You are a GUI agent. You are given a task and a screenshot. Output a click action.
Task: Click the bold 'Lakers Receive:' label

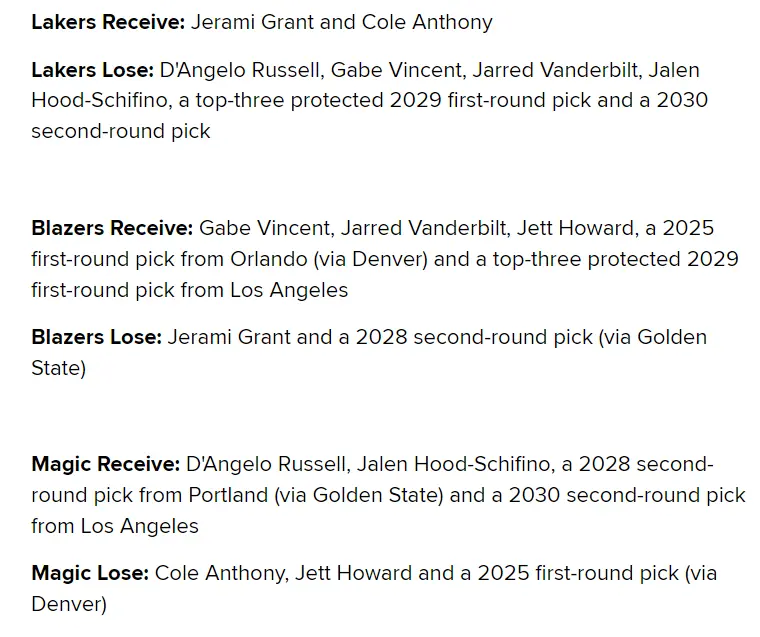108,22
